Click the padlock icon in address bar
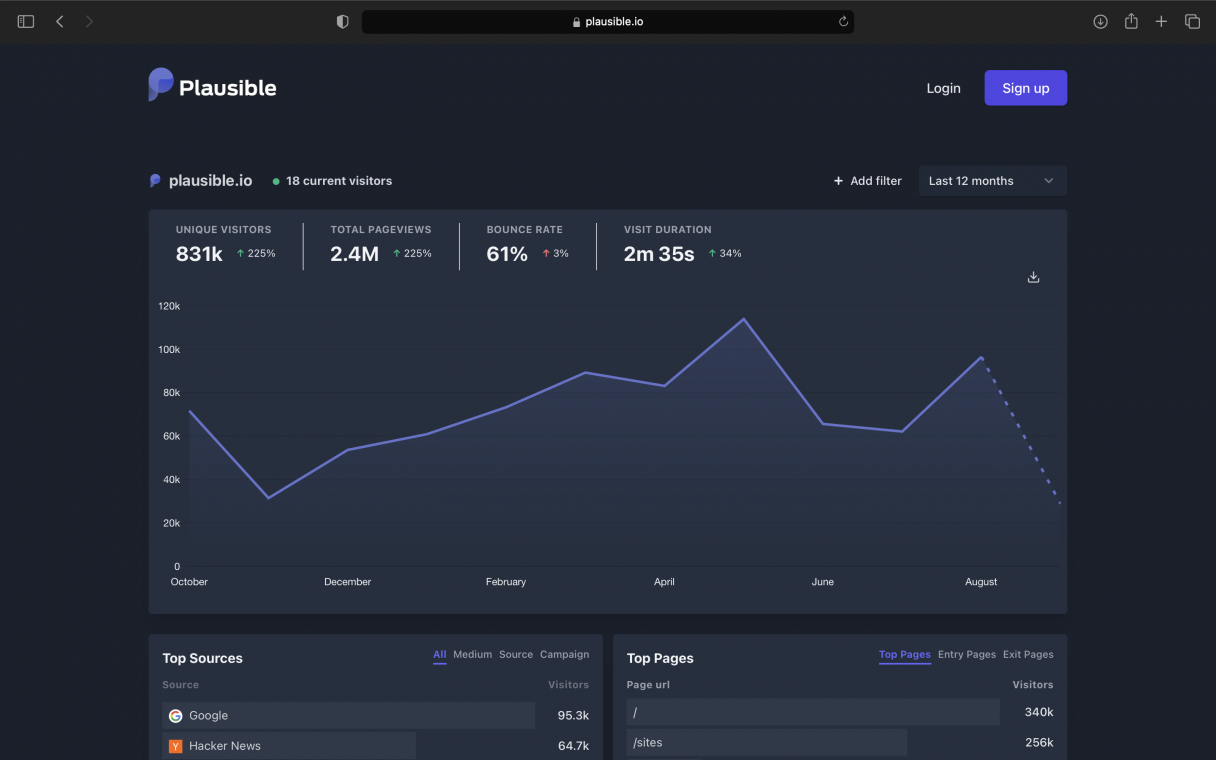Screen dimensions: 1216x760 point(576,22)
